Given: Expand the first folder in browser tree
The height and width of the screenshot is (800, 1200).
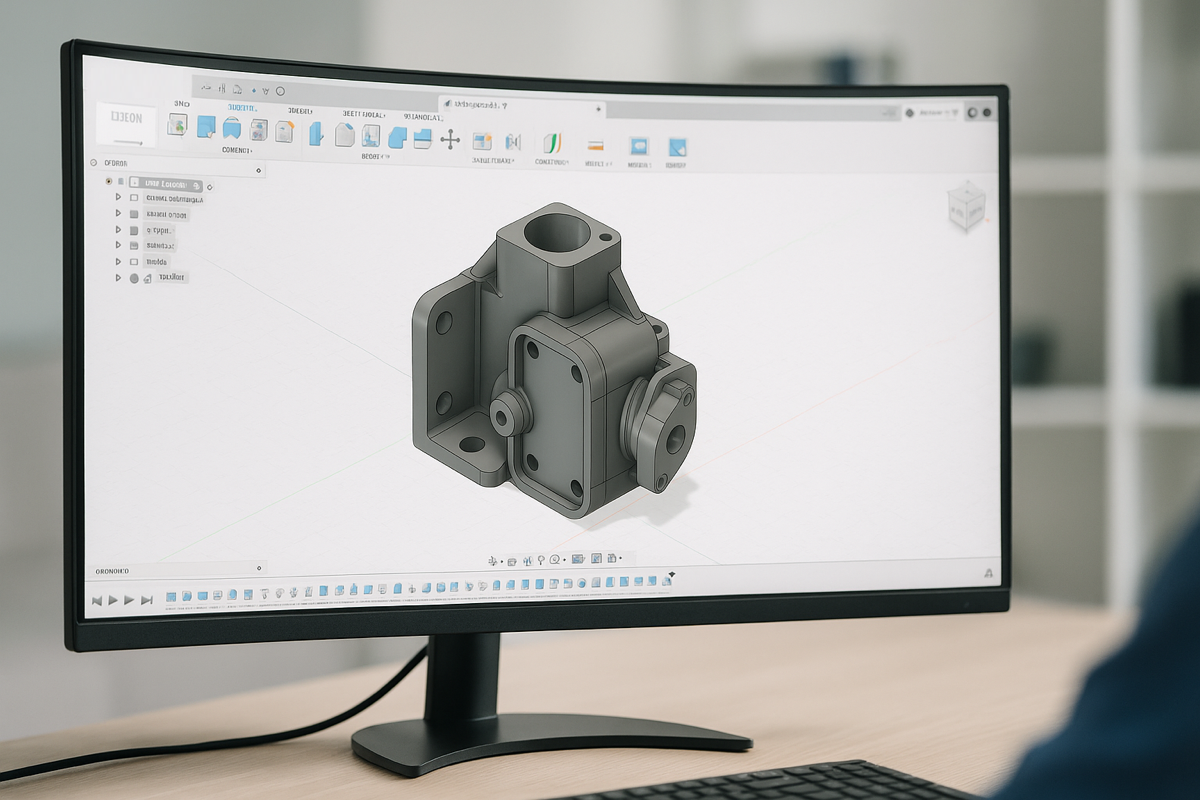Looking at the screenshot, I should [x=118, y=198].
